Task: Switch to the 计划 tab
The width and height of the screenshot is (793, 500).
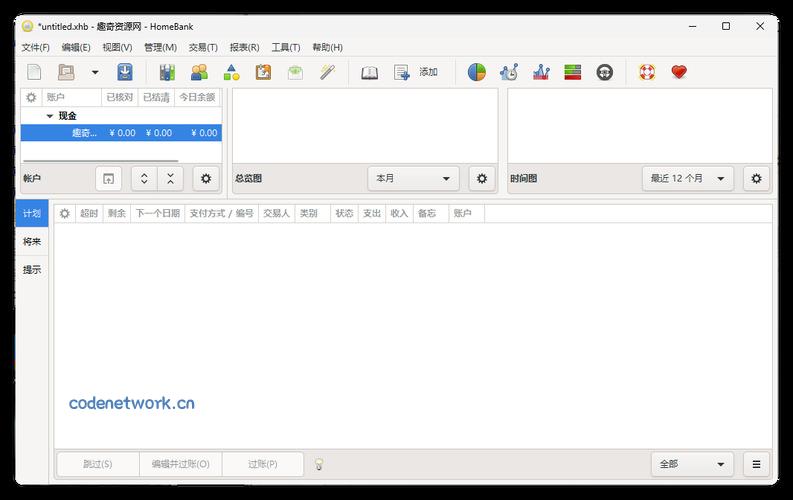Action: 32,213
